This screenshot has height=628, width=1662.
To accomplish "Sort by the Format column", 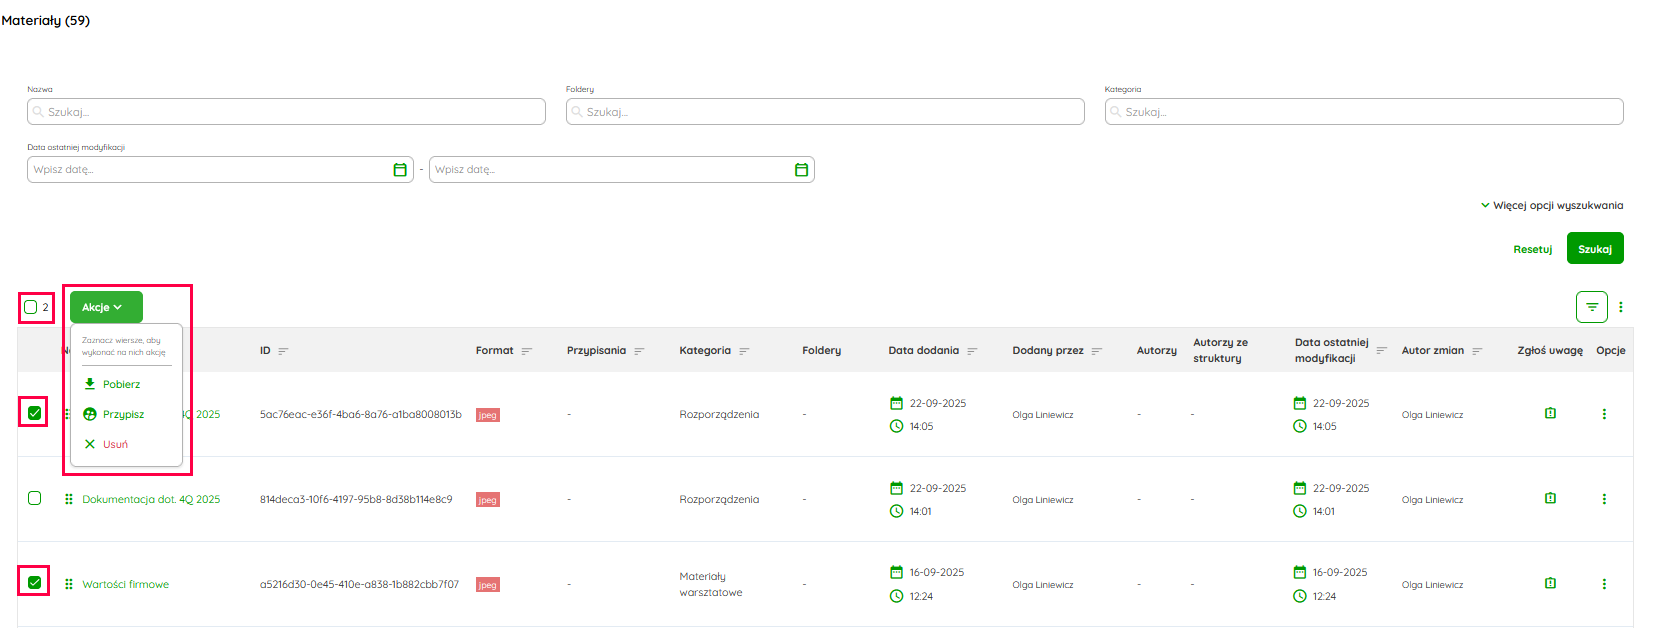I will point(527,351).
